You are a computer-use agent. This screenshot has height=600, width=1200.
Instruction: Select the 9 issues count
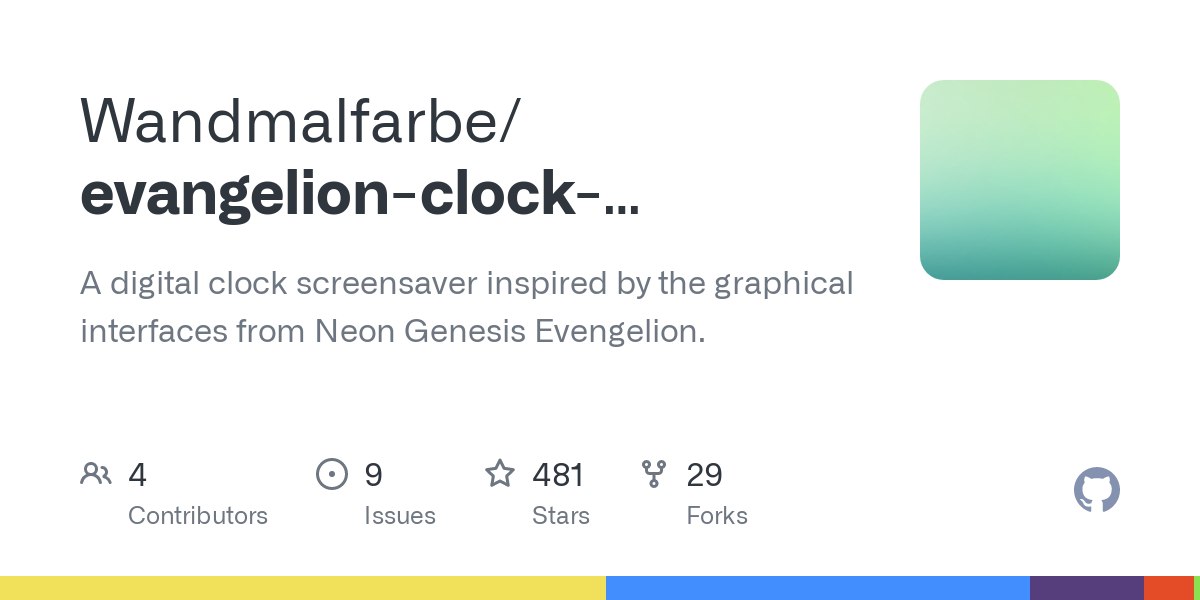point(373,474)
